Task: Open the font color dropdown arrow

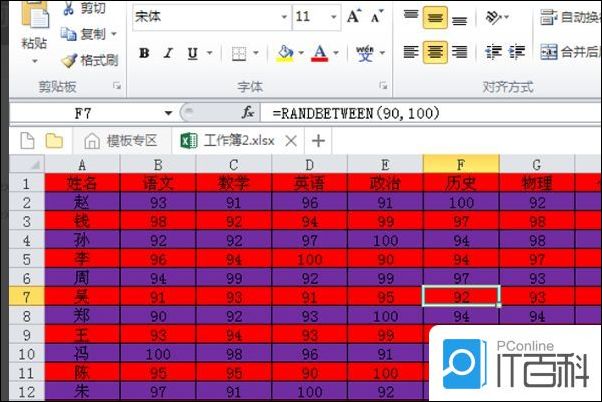Action: [336, 53]
